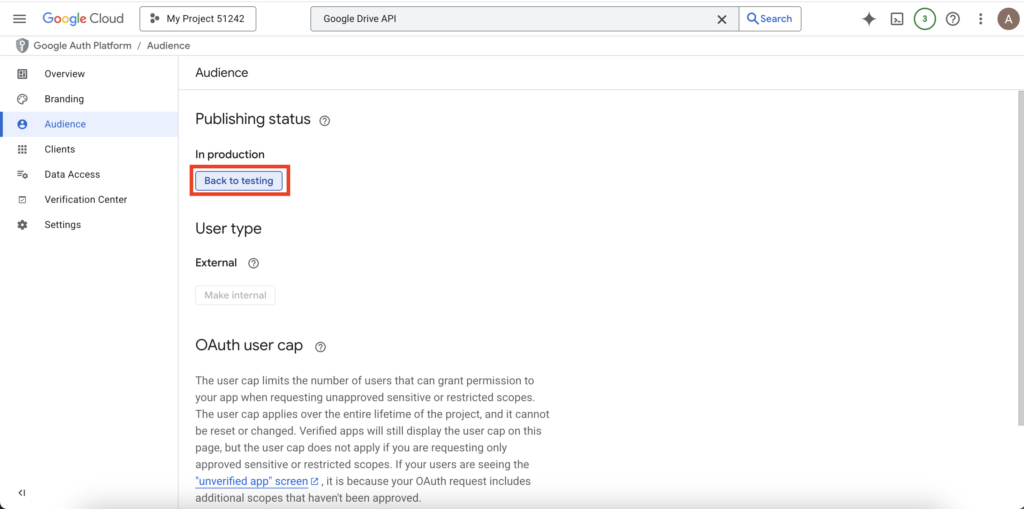Open the three-dot more options menu
The width and height of the screenshot is (1024, 509).
click(981, 19)
